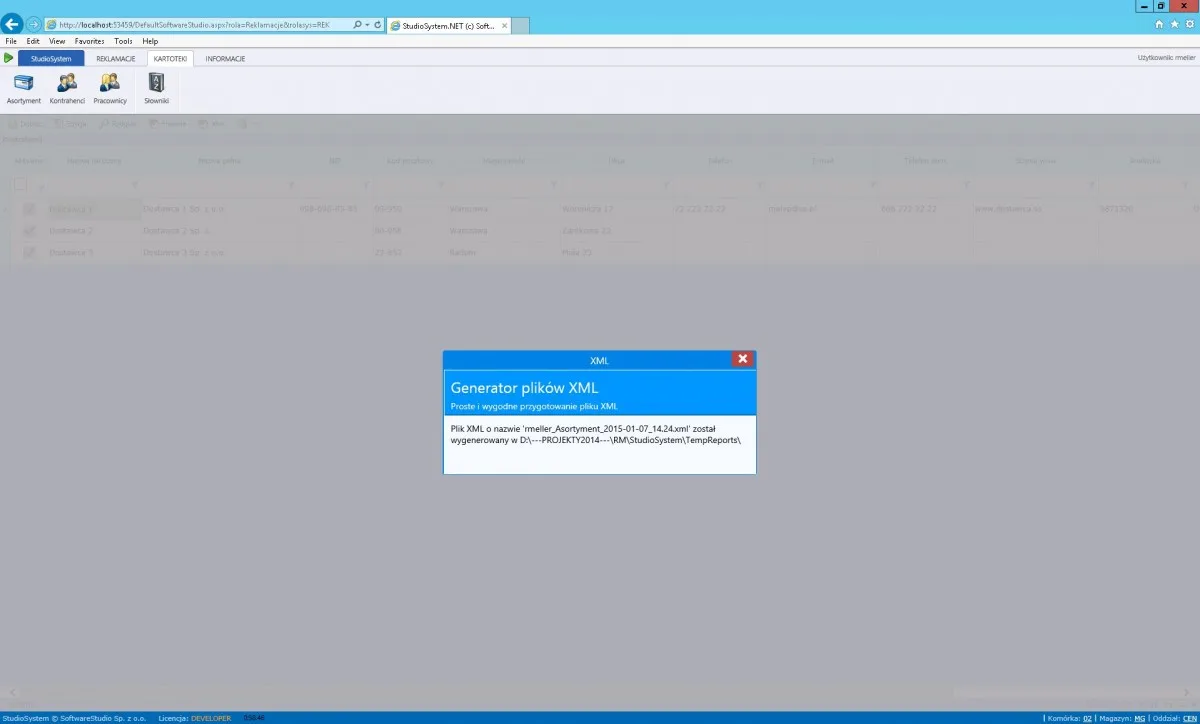Close the StudioSystem.NET browser tab
The image size is (1200, 724).
[x=504, y=24]
